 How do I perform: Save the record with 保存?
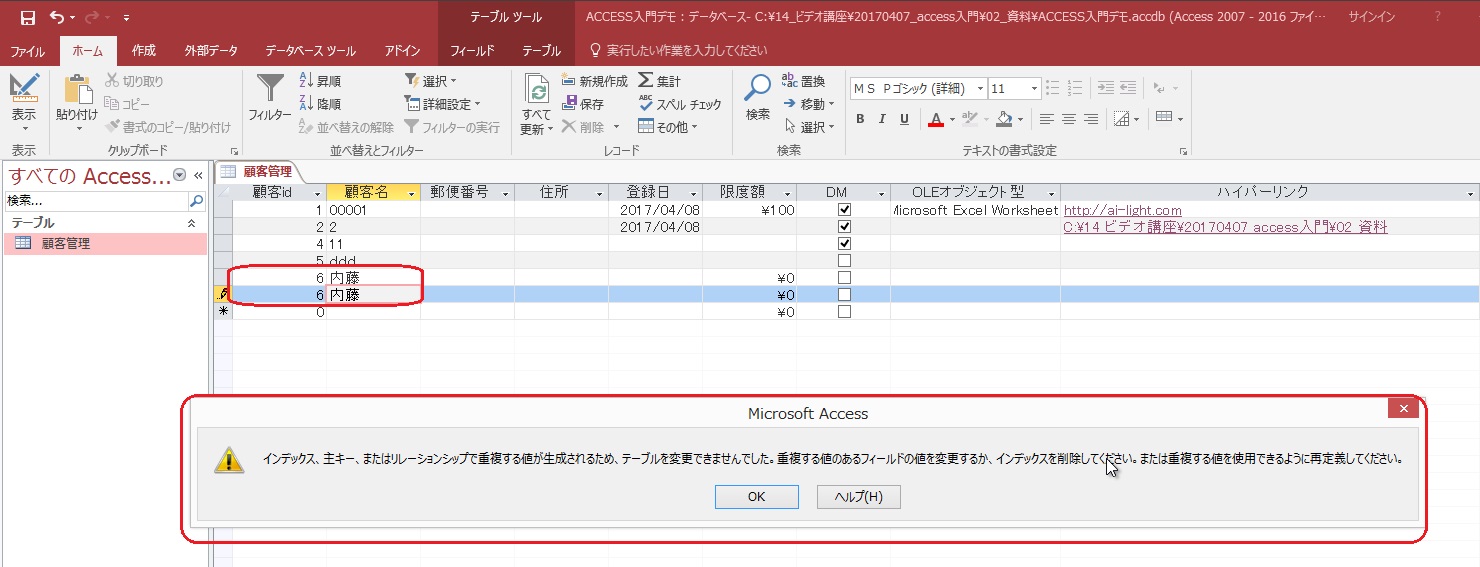583,104
